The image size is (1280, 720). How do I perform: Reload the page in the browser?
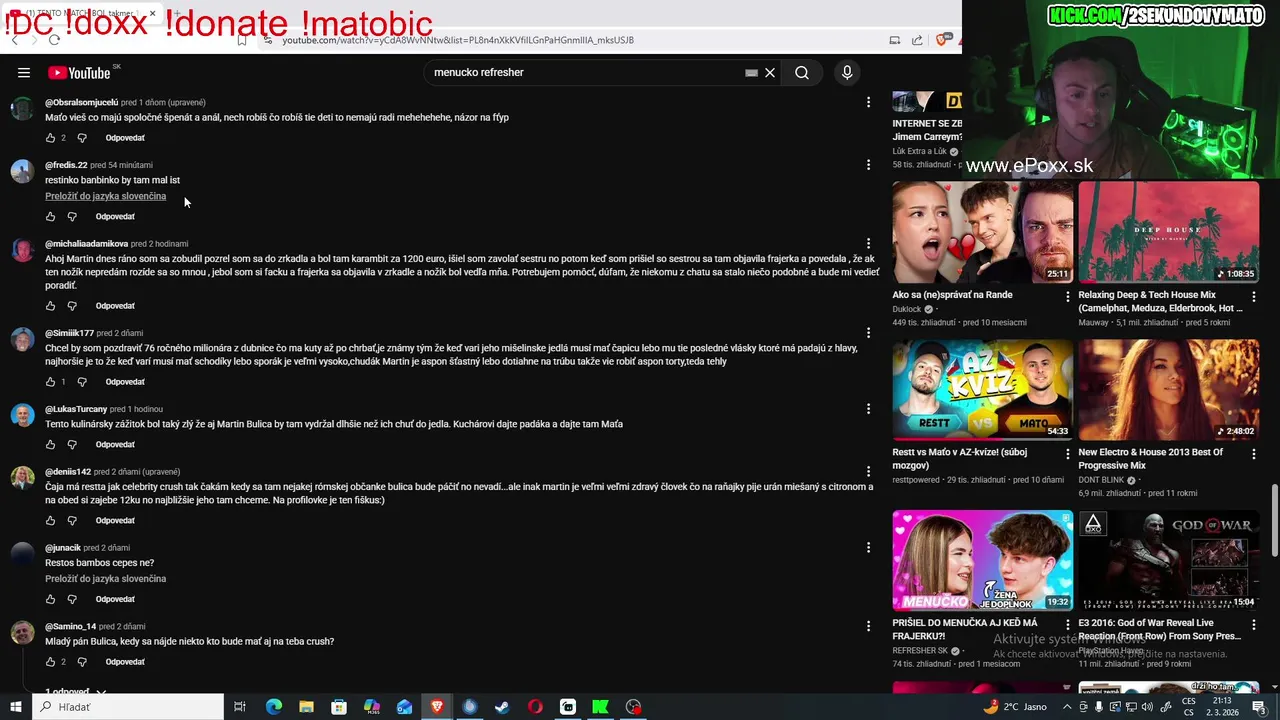[x=54, y=40]
